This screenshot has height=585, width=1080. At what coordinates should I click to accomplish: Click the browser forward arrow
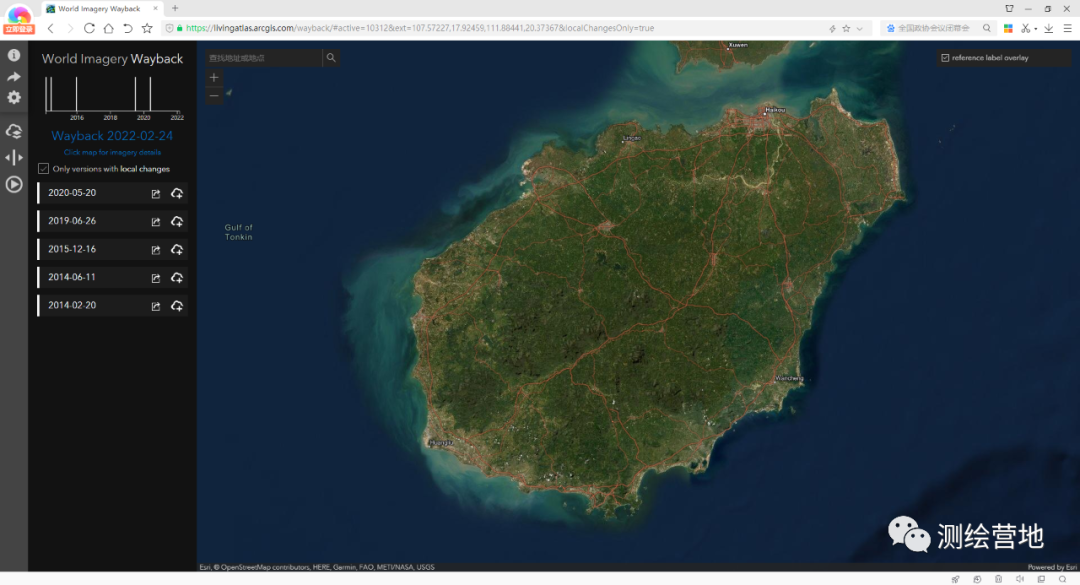[70, 28]
